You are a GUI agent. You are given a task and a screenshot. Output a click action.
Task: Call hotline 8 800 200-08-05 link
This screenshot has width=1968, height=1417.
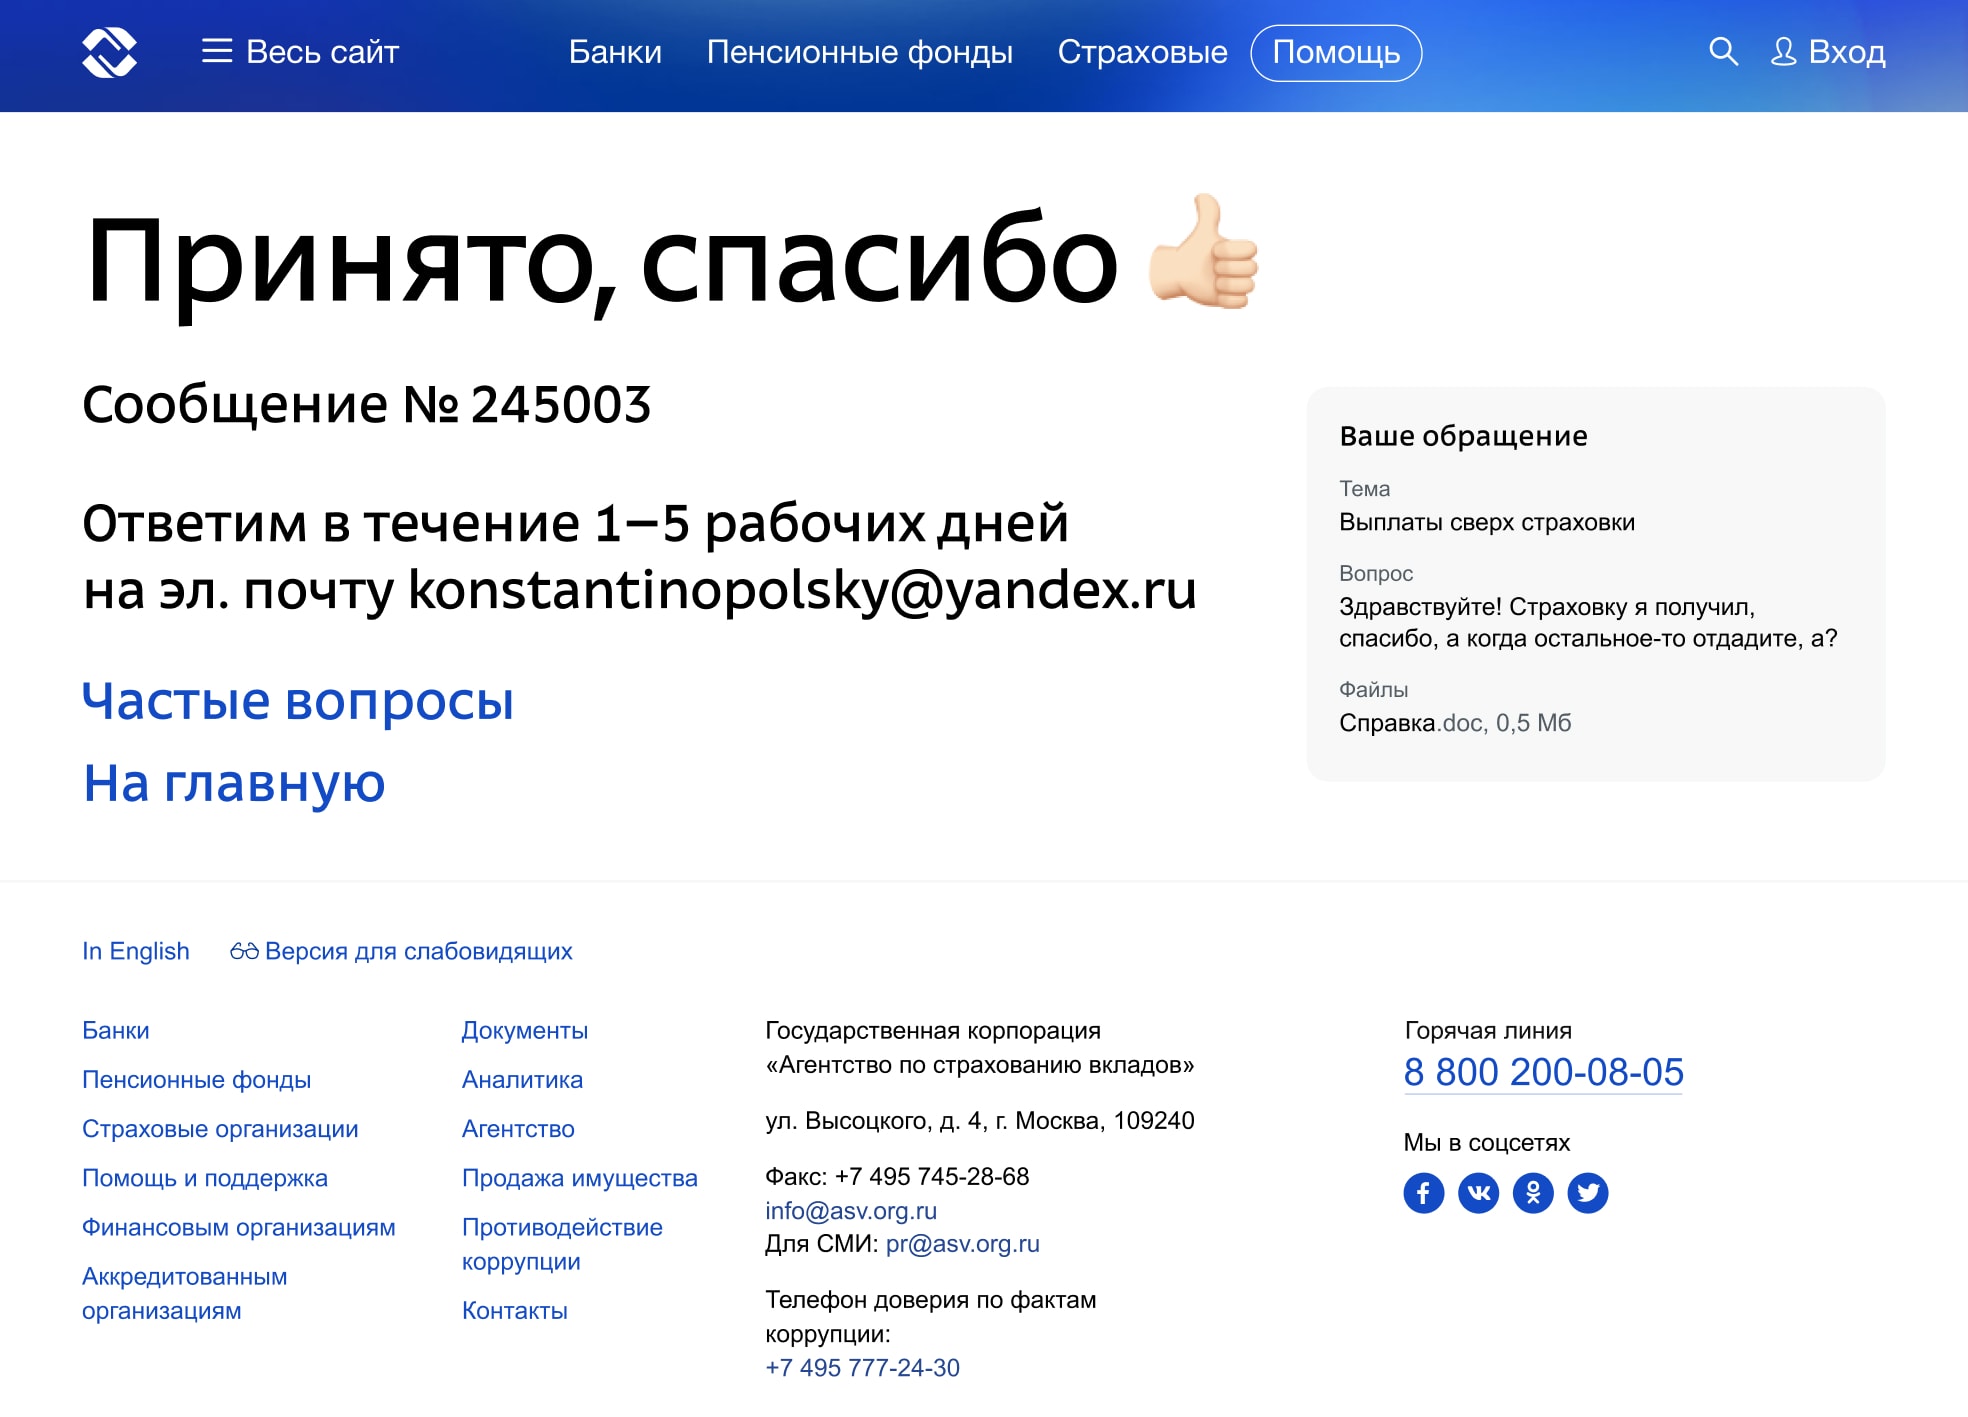pos(1543,1072)
